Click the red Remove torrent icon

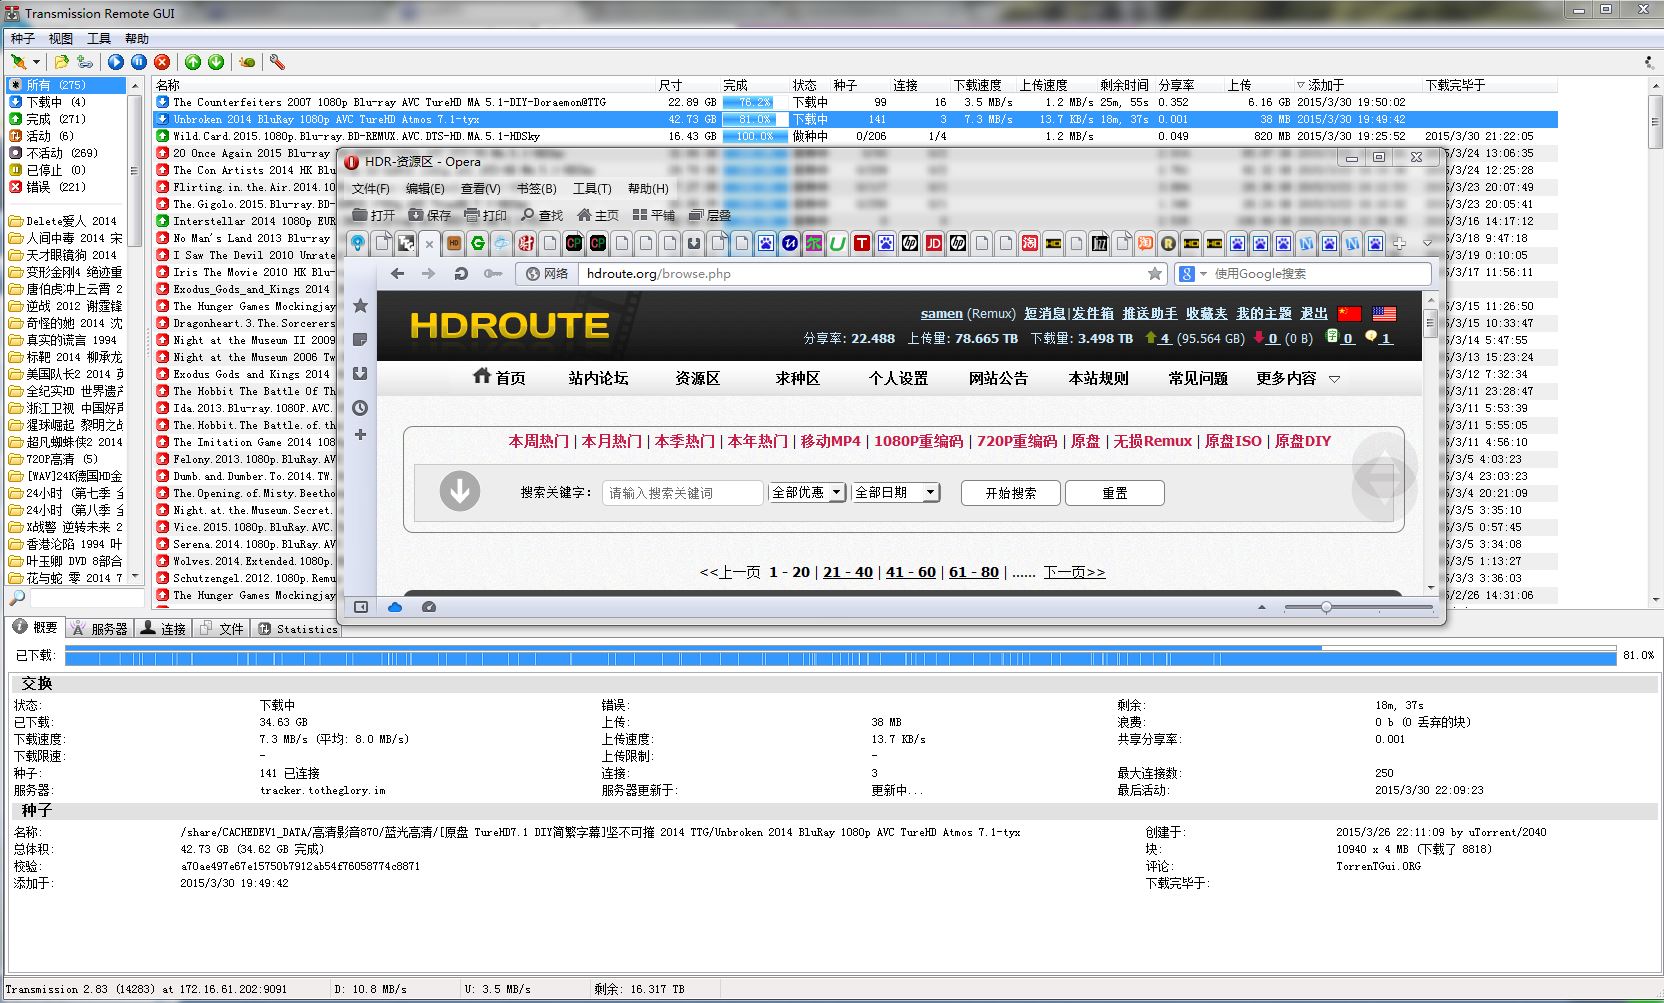click(162, 62)
